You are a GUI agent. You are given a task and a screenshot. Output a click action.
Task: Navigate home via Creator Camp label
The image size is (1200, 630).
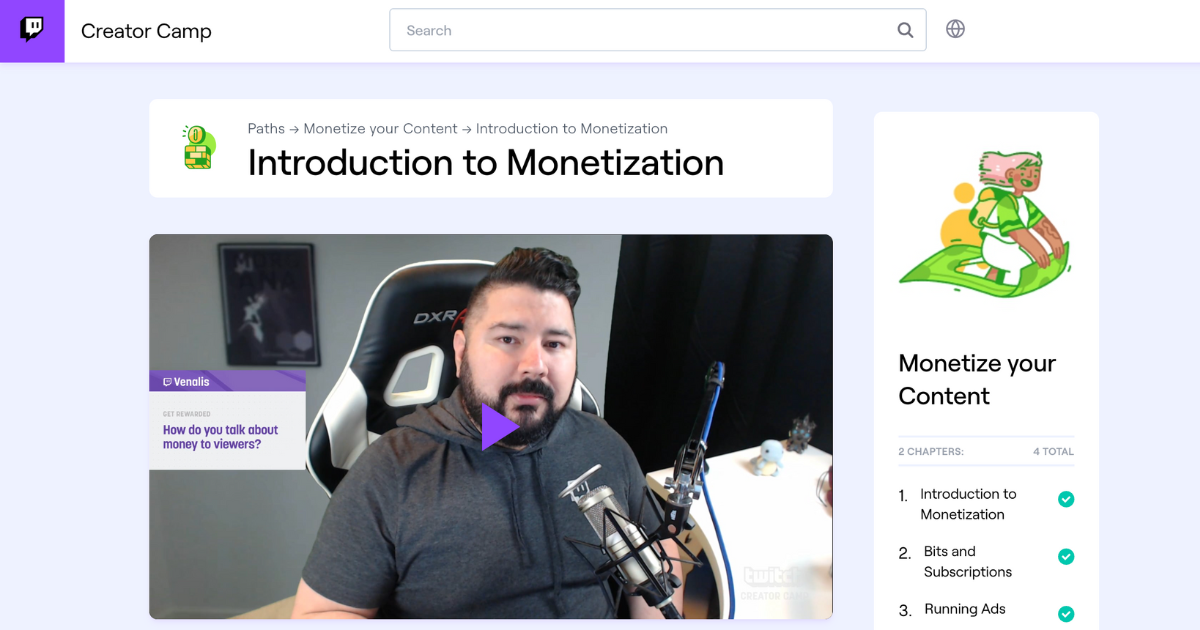click(x=146, y=31)
